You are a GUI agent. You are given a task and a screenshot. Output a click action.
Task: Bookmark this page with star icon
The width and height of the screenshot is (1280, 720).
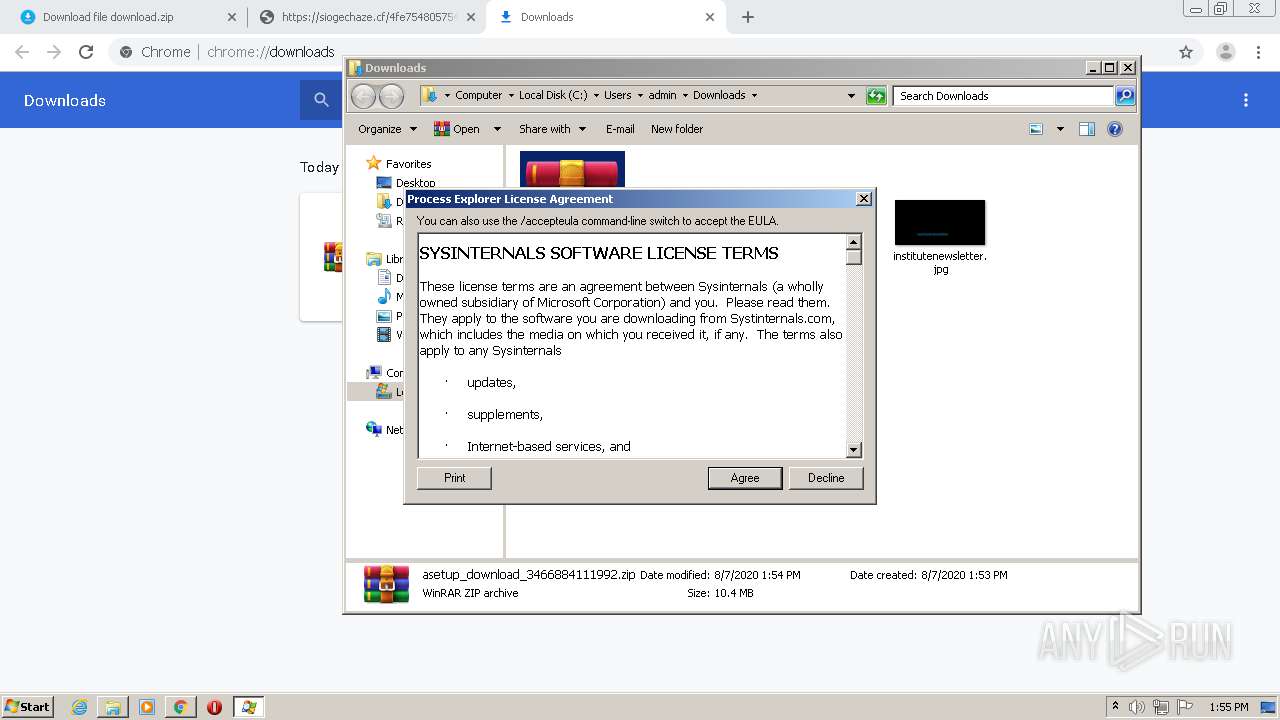click(x=1186, y=52)
